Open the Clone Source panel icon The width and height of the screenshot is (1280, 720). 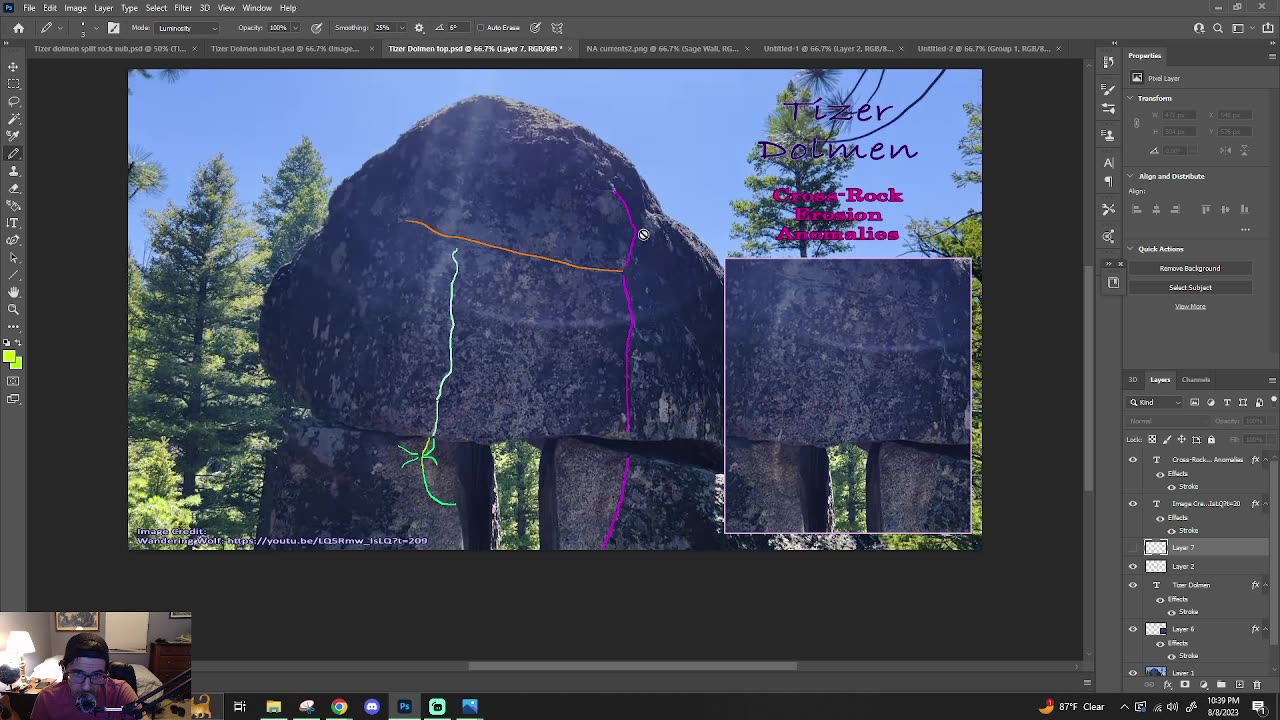(1109, 135)
